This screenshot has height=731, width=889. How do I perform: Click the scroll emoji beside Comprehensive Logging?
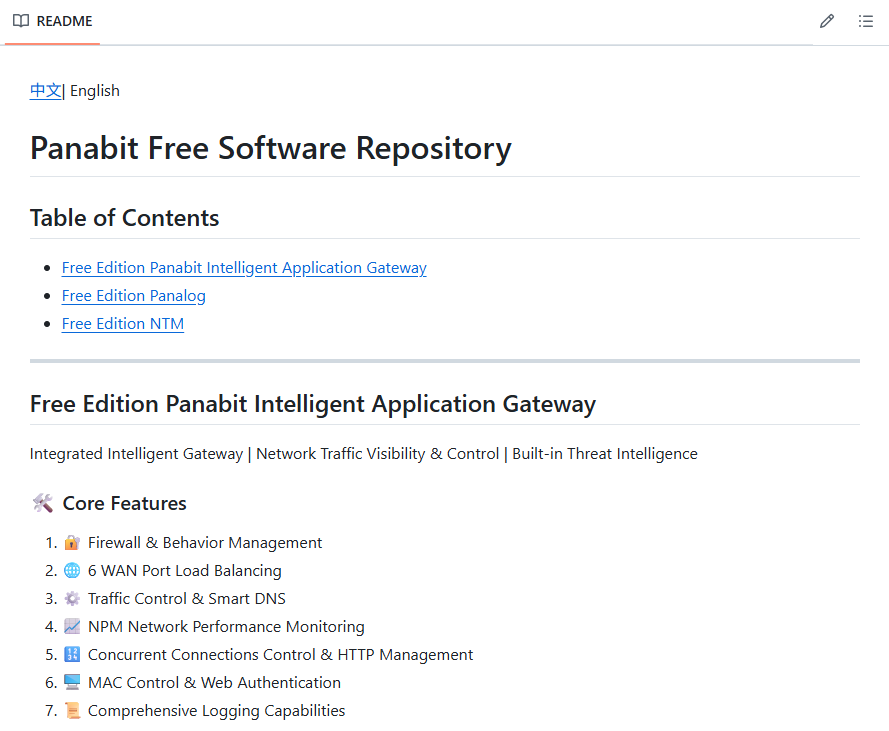(x=72, y=710)
